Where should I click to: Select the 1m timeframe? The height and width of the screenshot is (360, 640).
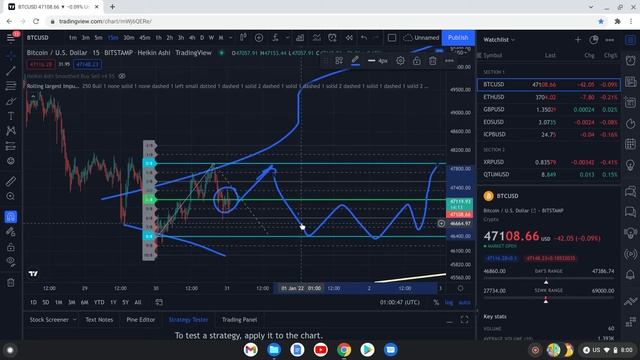pos(73,38)
